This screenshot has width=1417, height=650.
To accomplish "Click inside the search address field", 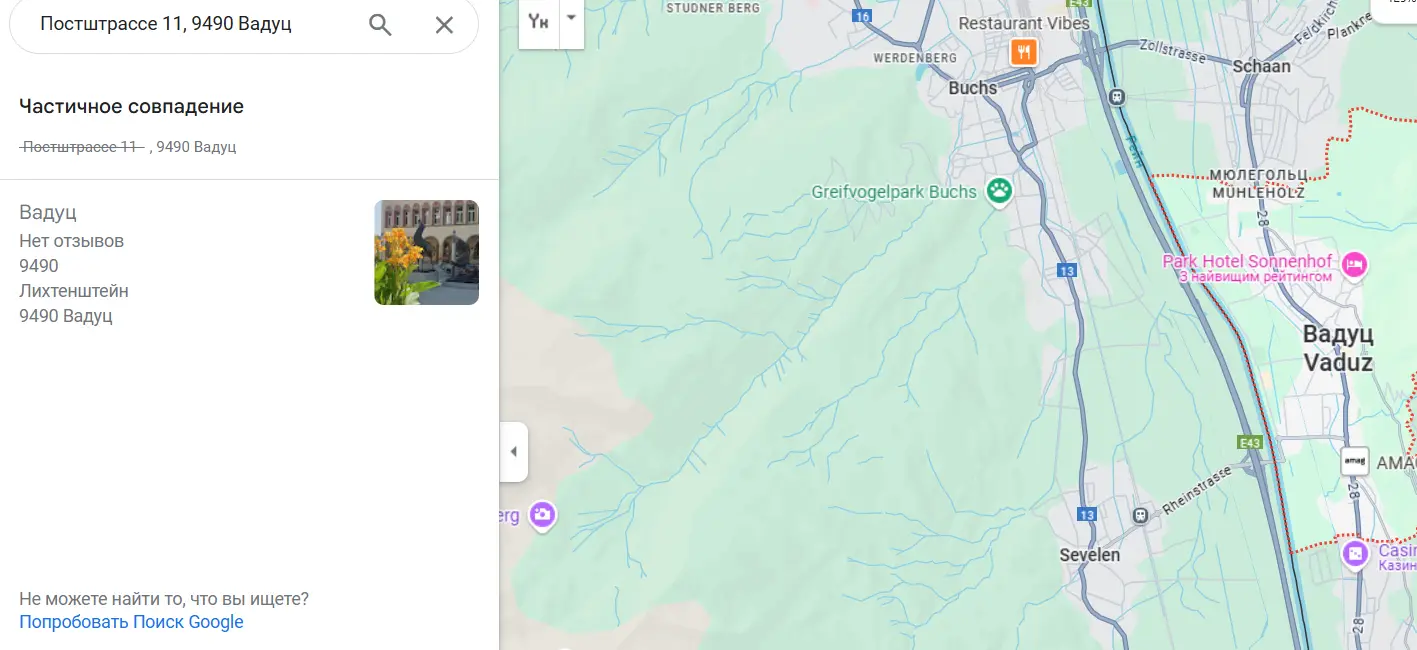I will click(x=190, y=25).
